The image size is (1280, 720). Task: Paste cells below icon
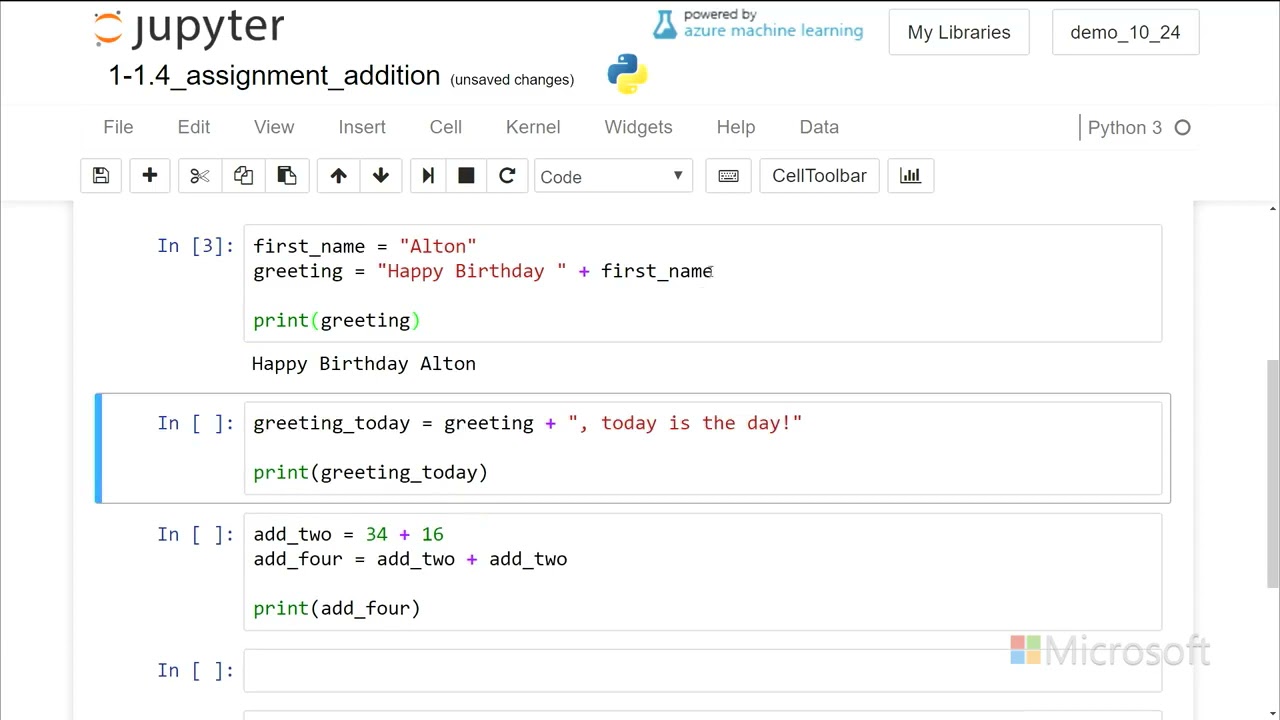tap(287, 176)
